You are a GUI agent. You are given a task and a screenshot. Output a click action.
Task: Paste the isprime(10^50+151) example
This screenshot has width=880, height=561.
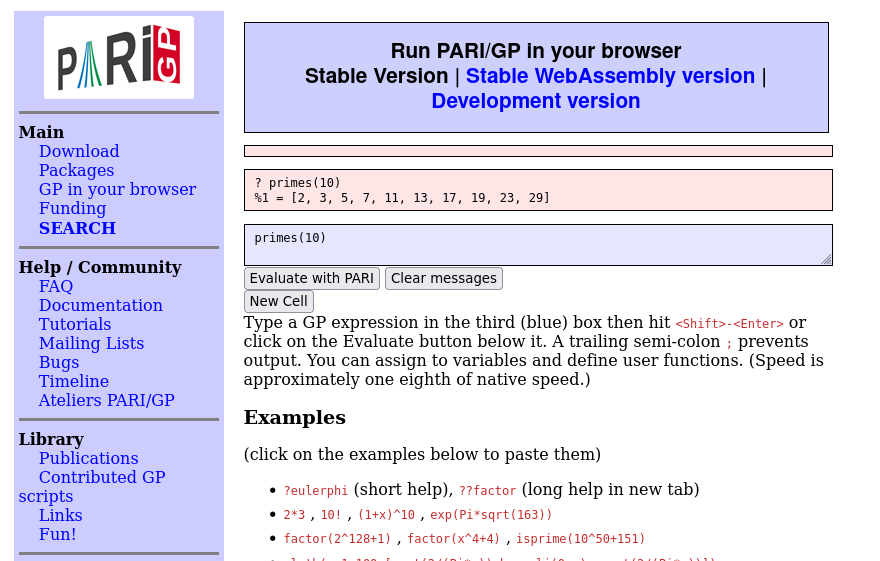[580, 539]
